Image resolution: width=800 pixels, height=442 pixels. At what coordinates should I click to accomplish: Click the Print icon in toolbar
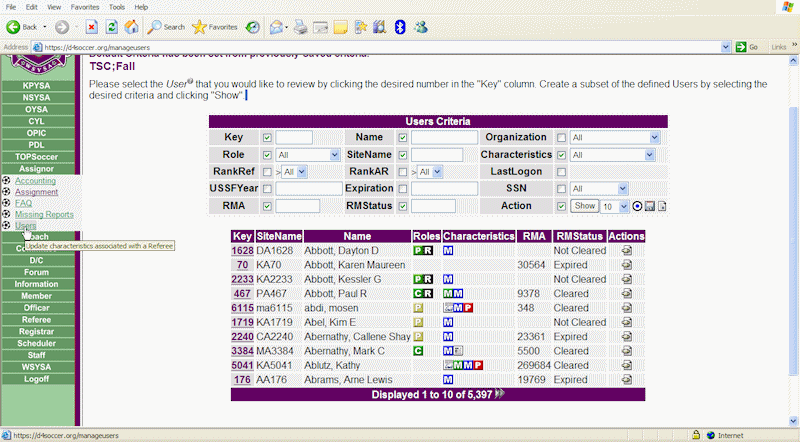click(301, 27)
